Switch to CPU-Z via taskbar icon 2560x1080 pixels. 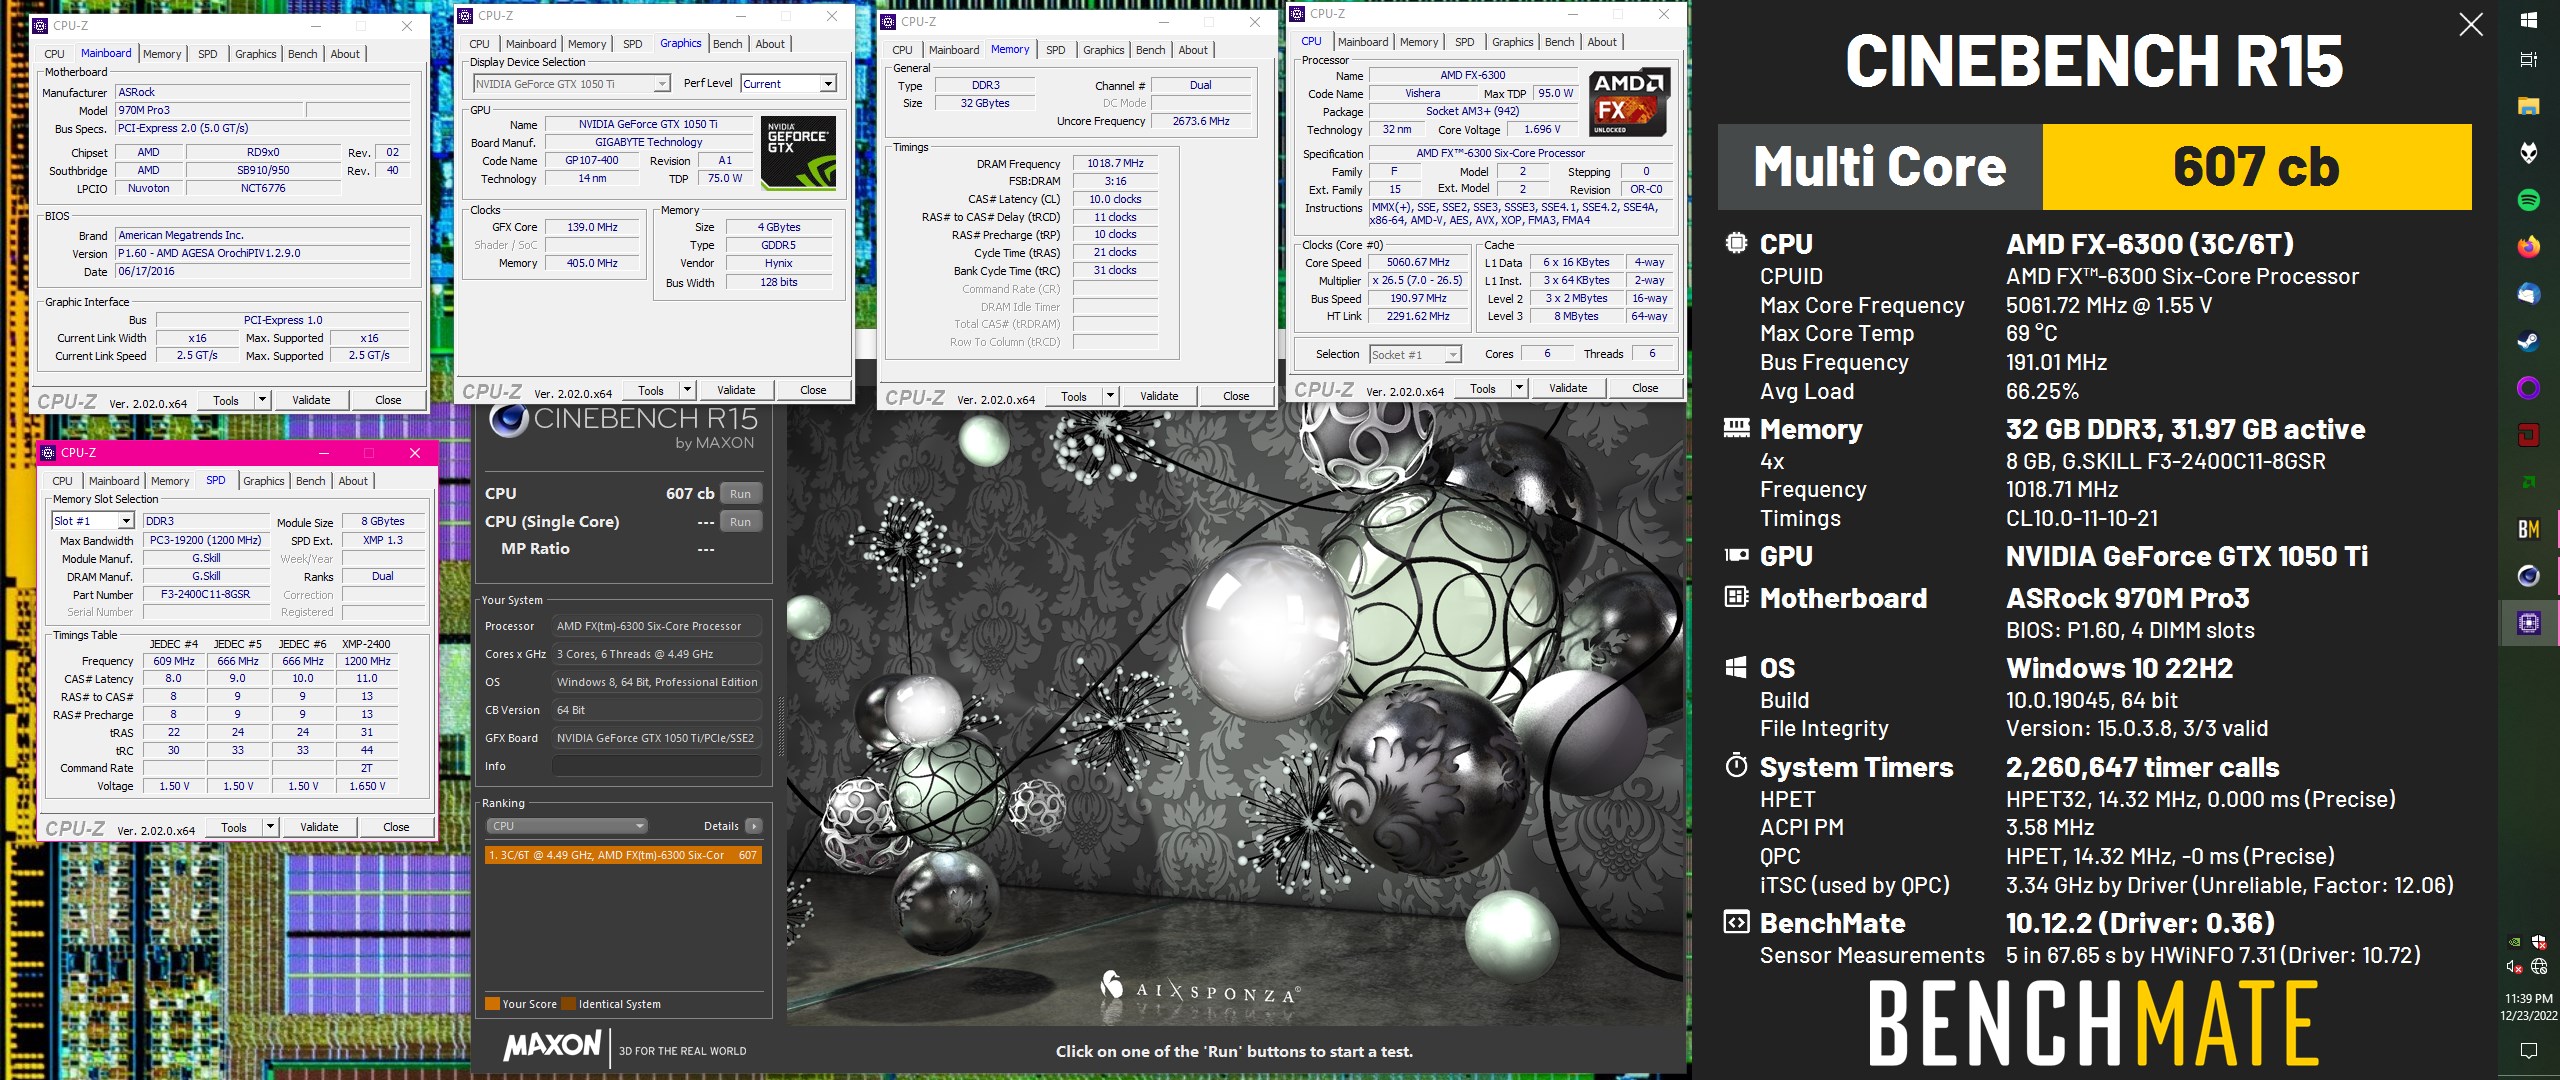(2528, 623)
